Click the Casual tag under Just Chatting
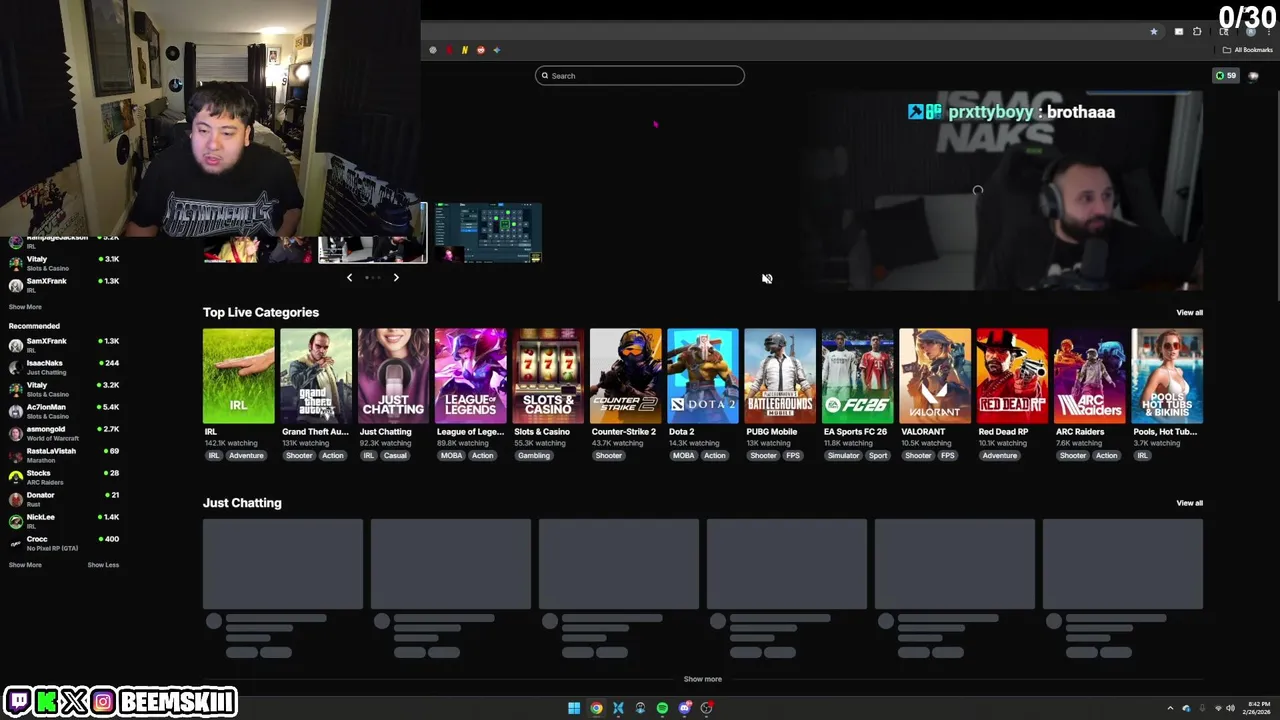This screenshot has height=720, width=1280. pyautogui.click(x=395, y=456)
